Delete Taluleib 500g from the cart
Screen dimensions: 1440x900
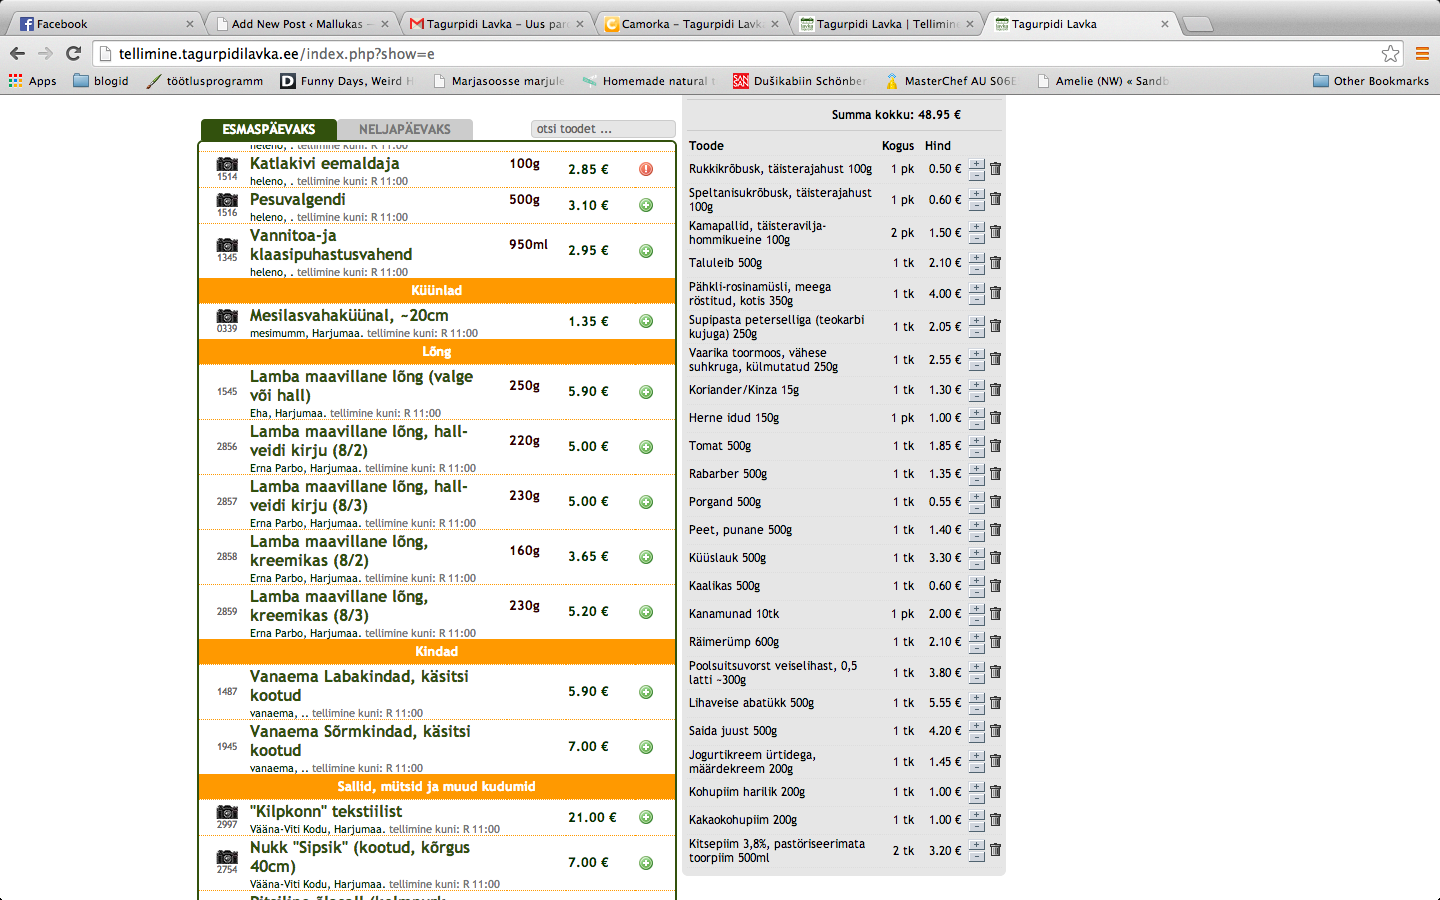pyautogui.click(x=995, y=262)
